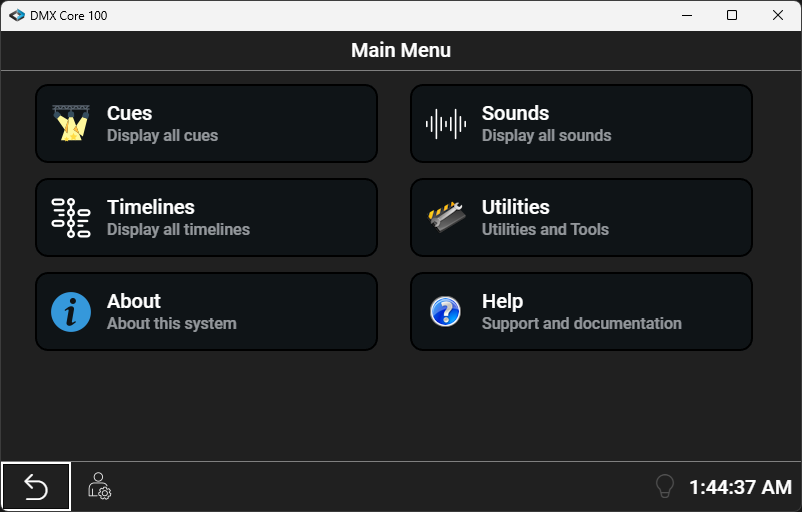Click the Utilities wrench icon
802x512 pixels.
(446, 217)
